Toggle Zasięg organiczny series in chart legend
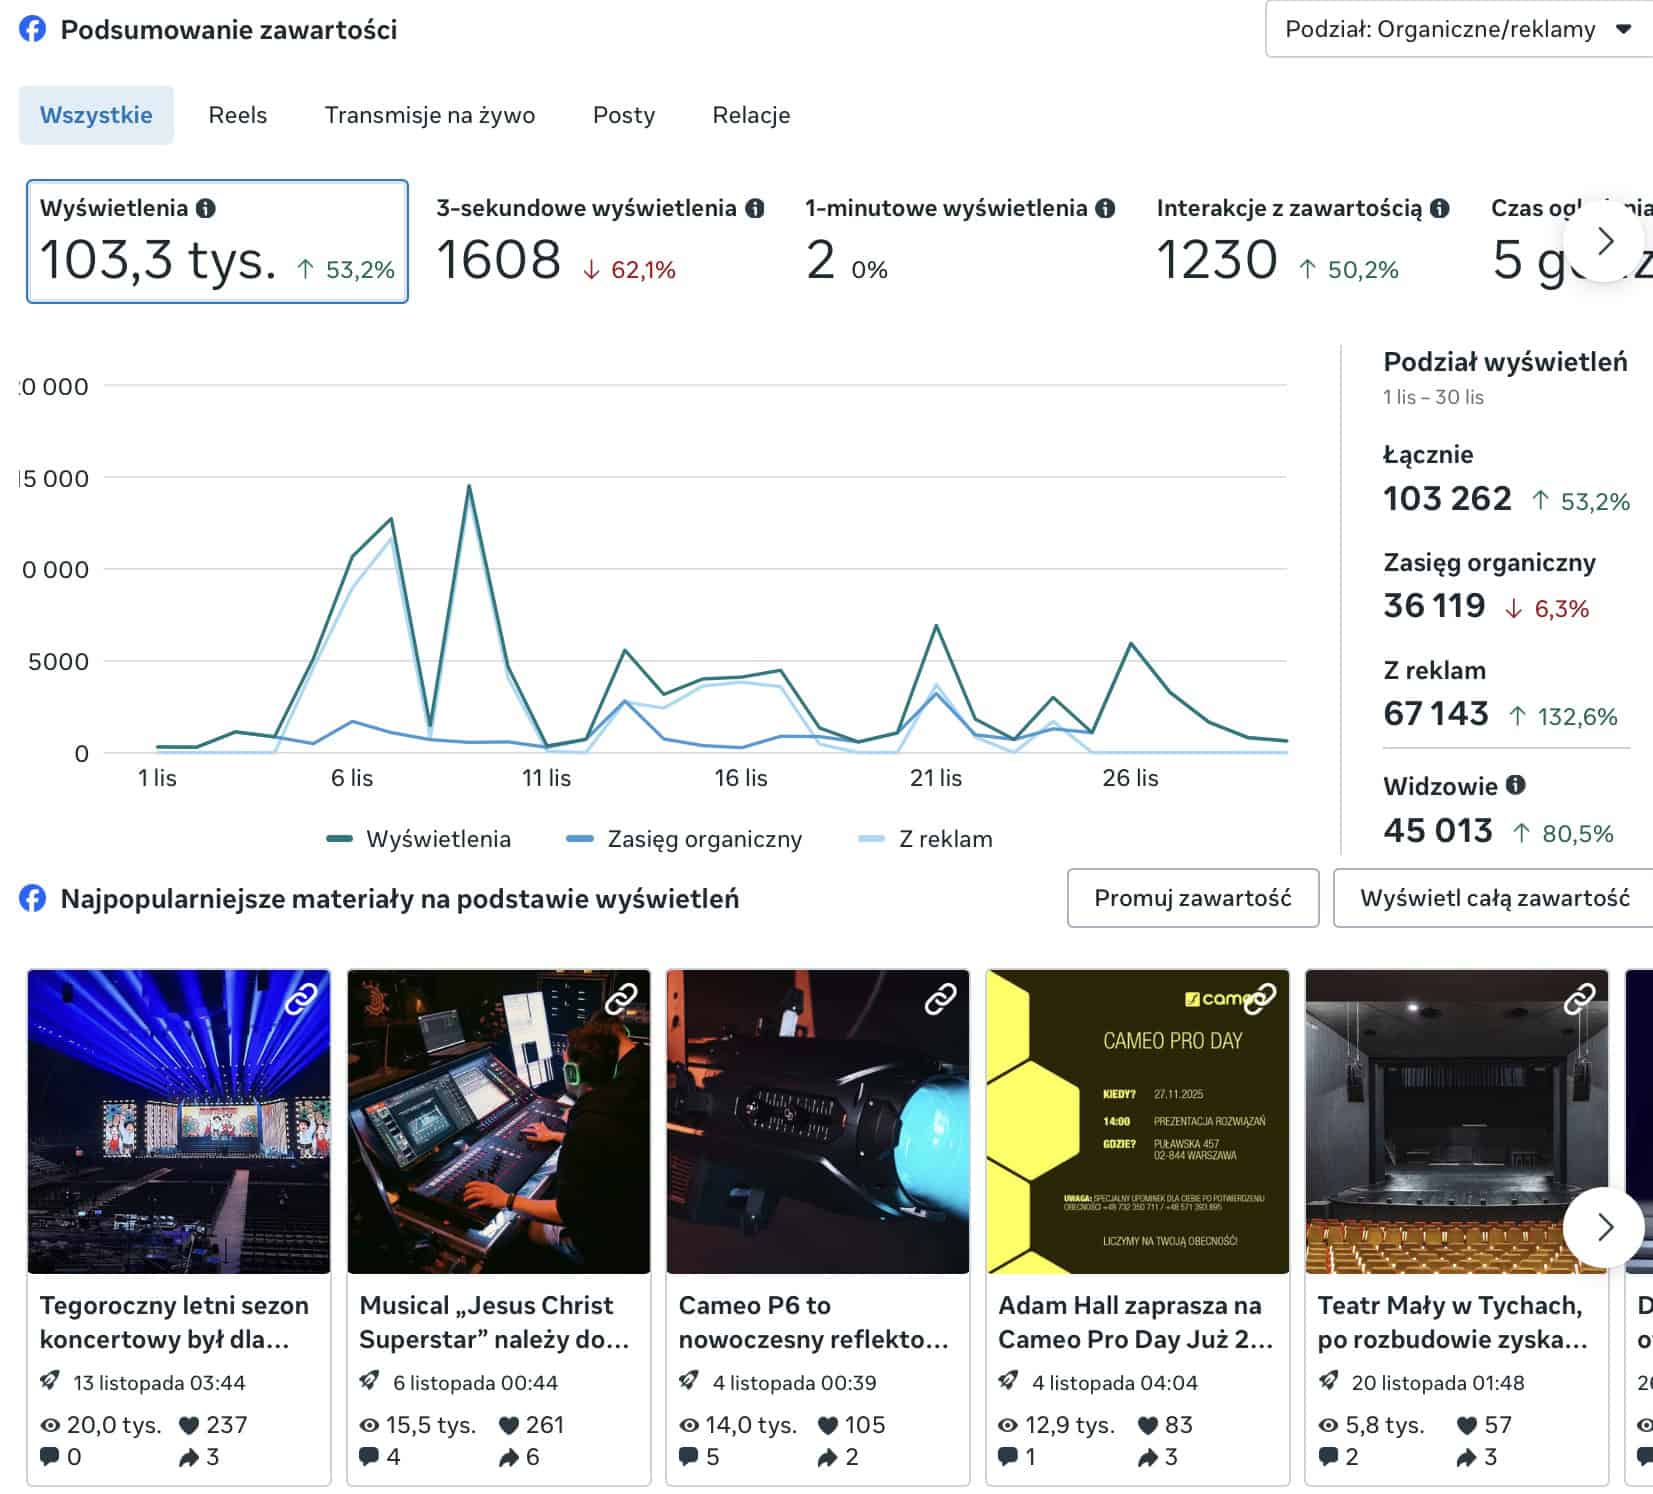Image resolution: width=1653 pixels, height=1494 pixels. point(684,839)
